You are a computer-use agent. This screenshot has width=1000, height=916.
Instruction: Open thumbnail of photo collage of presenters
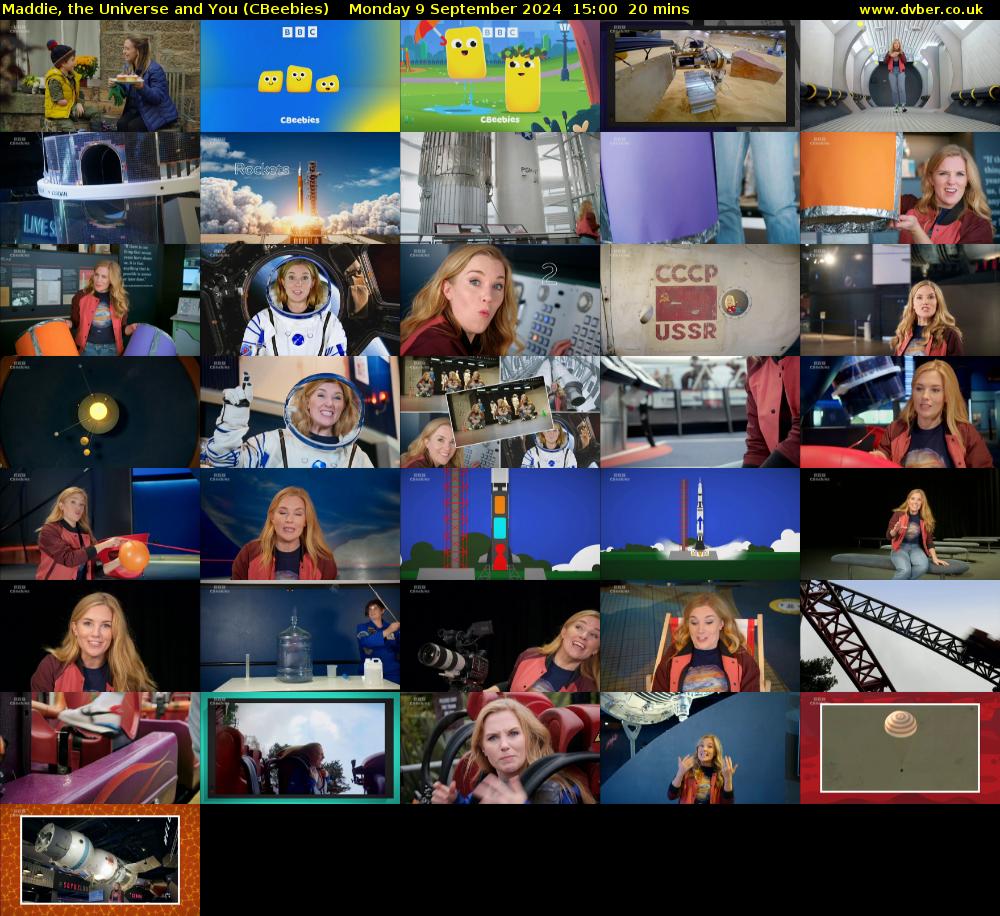(x=500, y=412)
